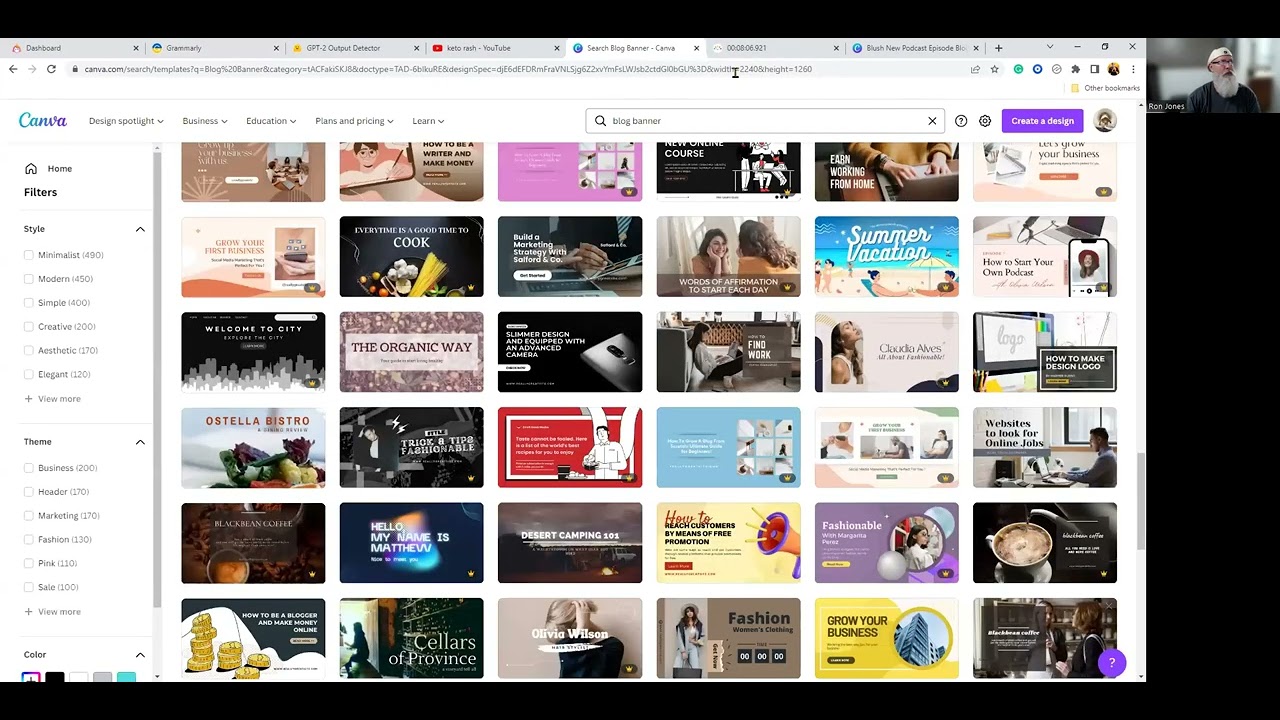Screen dimensions: 1280x720
Task: Click View more under Style
Action: (x=59, y=399)
